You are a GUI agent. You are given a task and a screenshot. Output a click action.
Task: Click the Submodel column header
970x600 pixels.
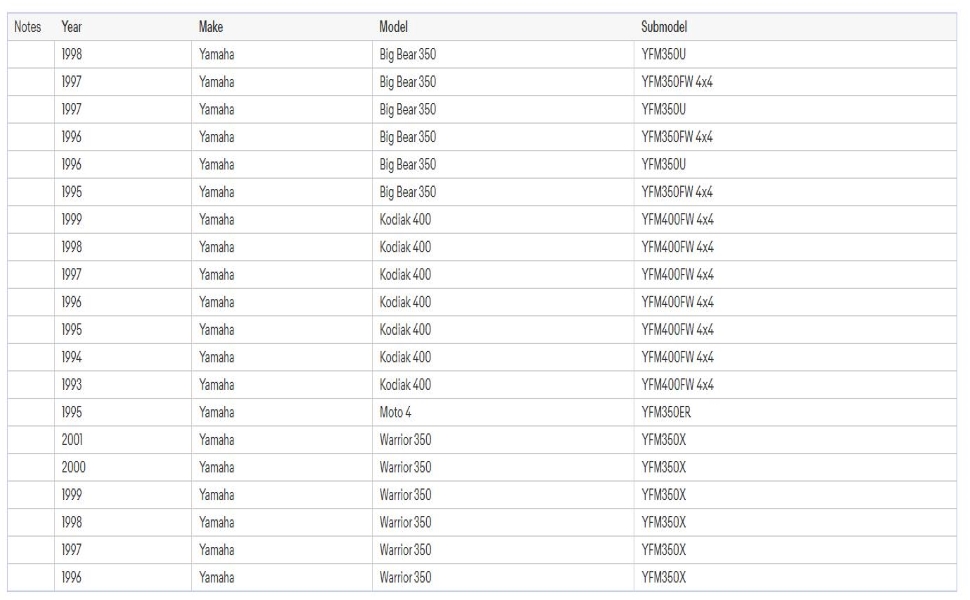click(x=664, y=27)
